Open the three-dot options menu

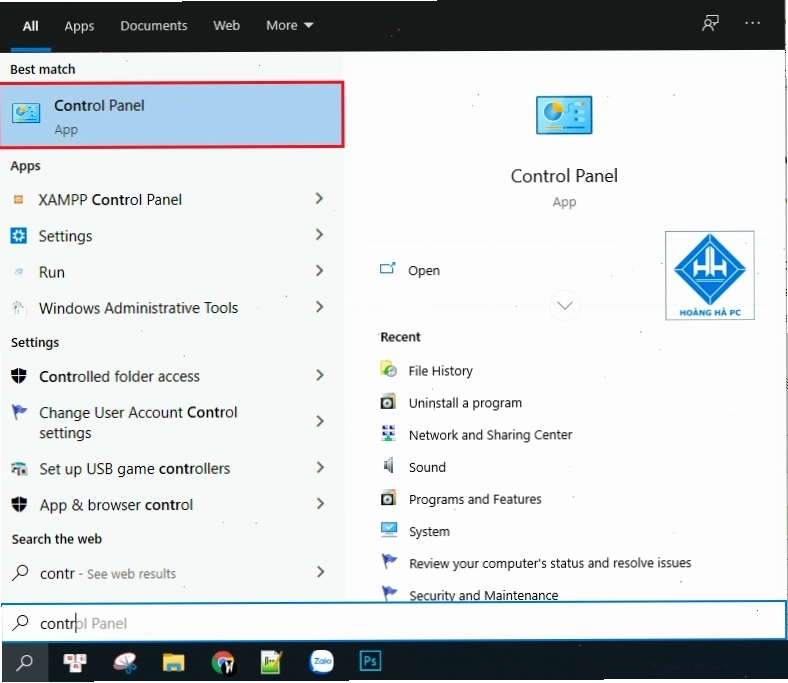[x=752, y=23]
